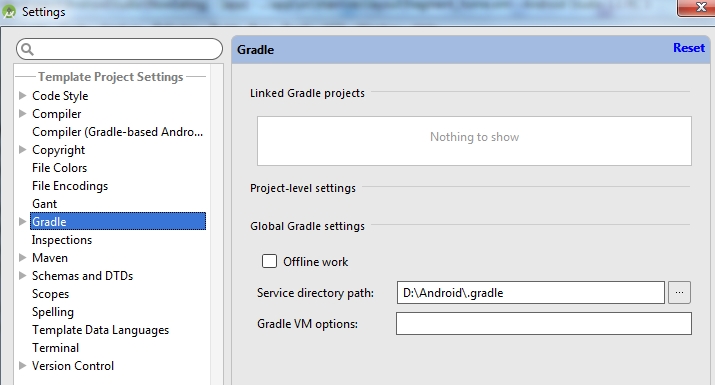The width and height of the screenshot is (715, 385).
Task: Select Code Style in settings tree
Action: click(60, 96)
